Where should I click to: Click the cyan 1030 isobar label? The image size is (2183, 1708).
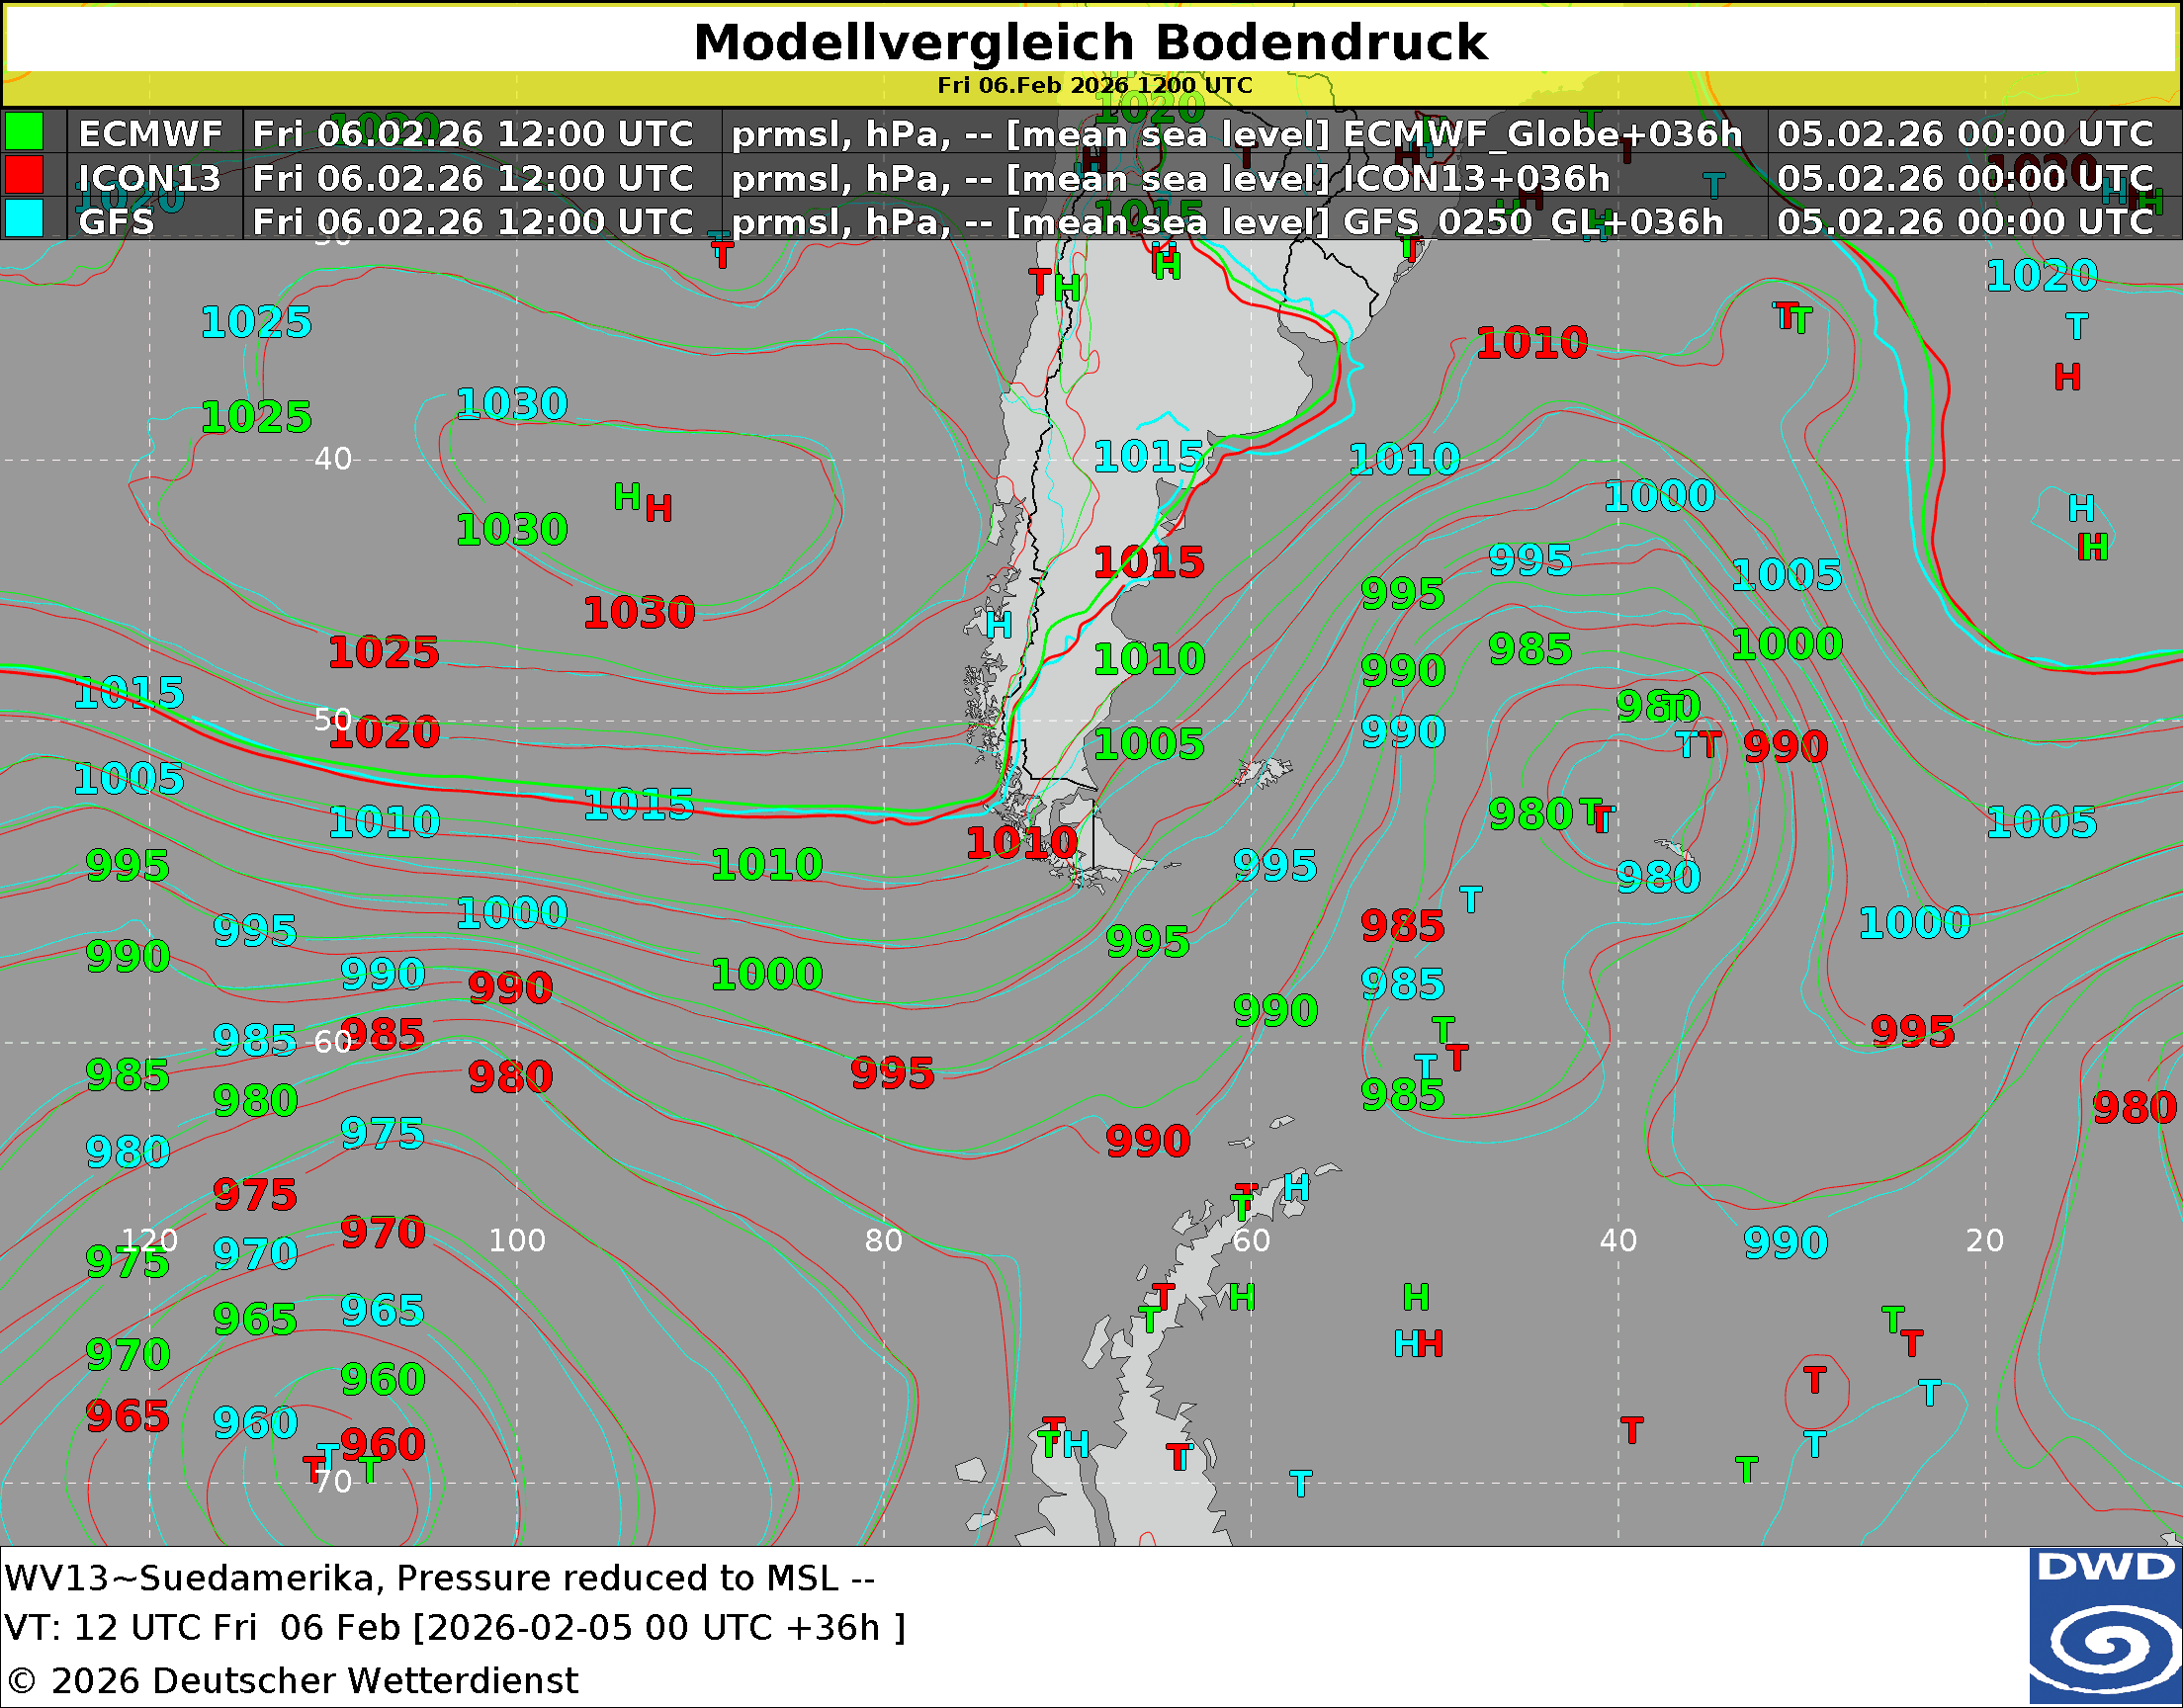(x=511, y=404)
